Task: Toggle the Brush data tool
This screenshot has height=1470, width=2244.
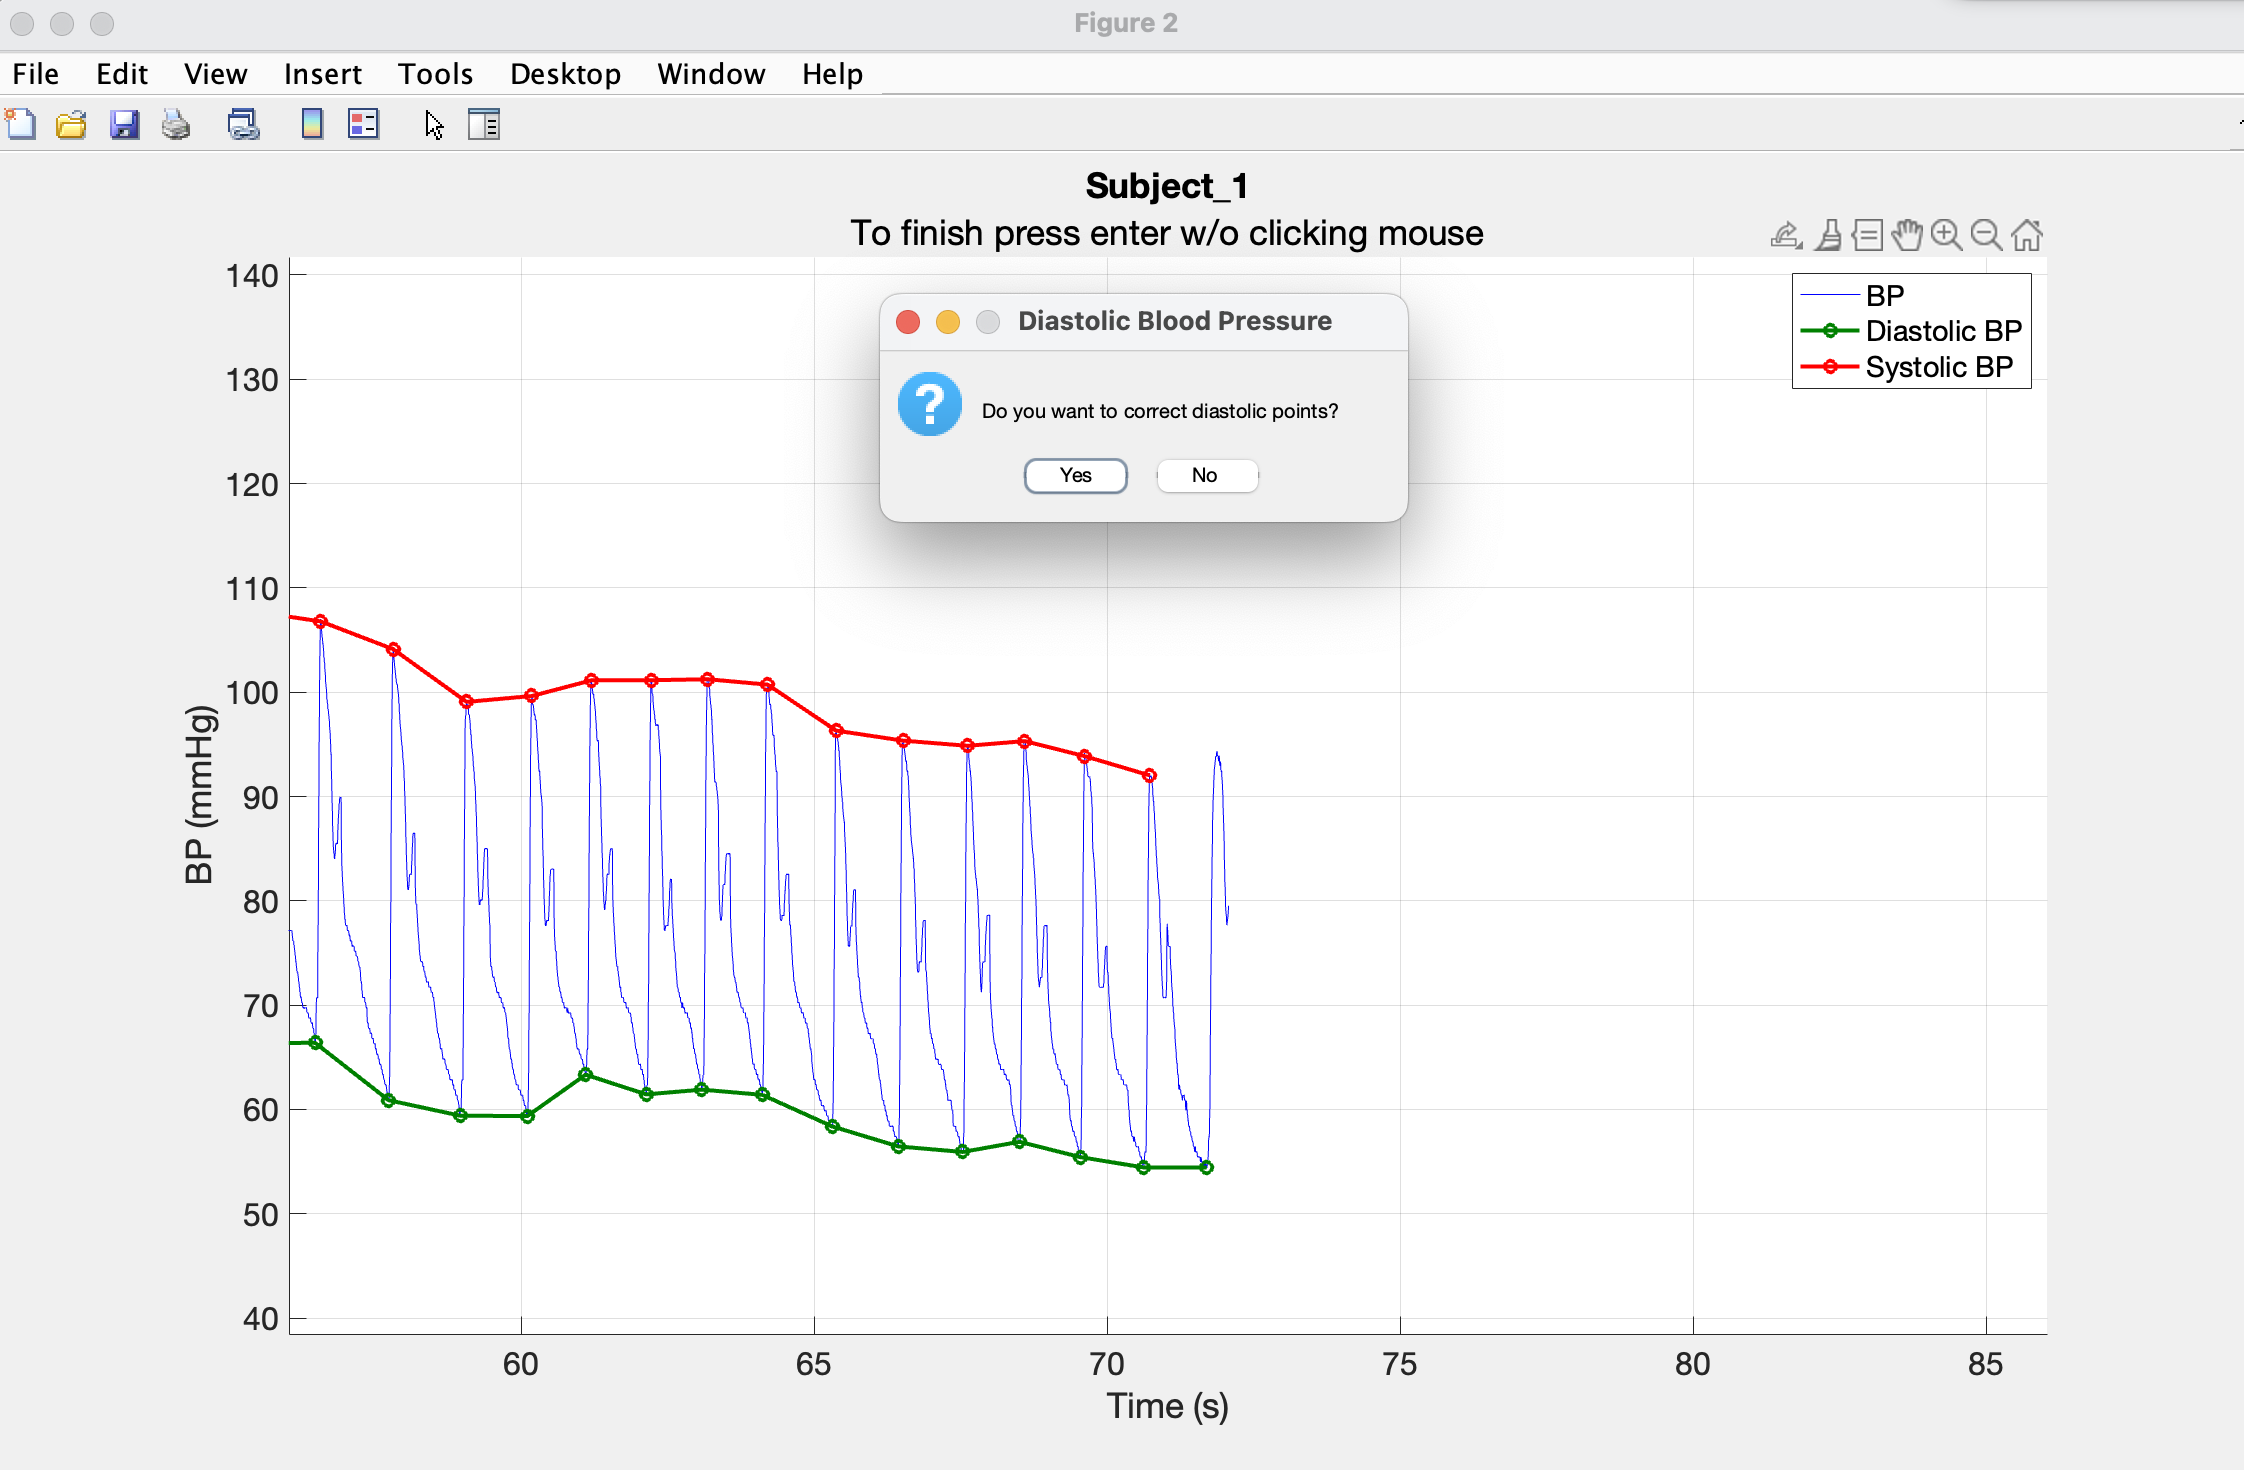Action: point(1829,236)
